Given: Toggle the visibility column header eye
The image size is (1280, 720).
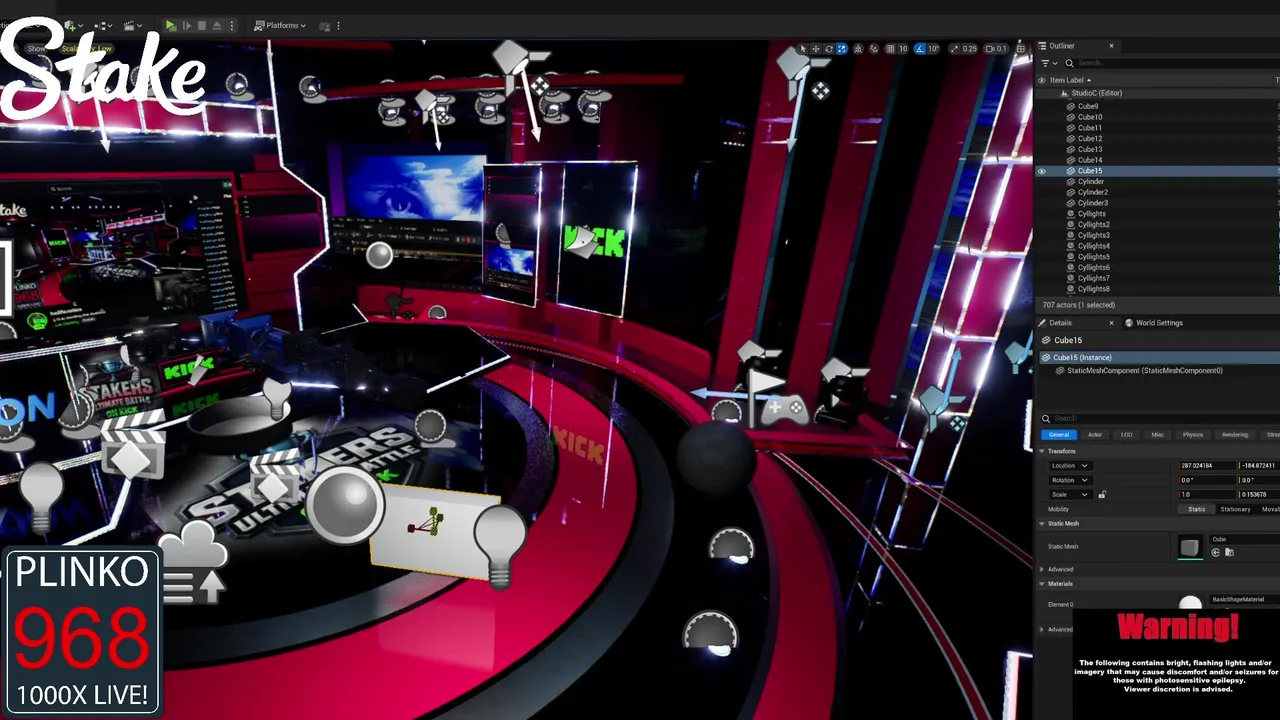Looking at the screenshot, I should coord(1042,80).
